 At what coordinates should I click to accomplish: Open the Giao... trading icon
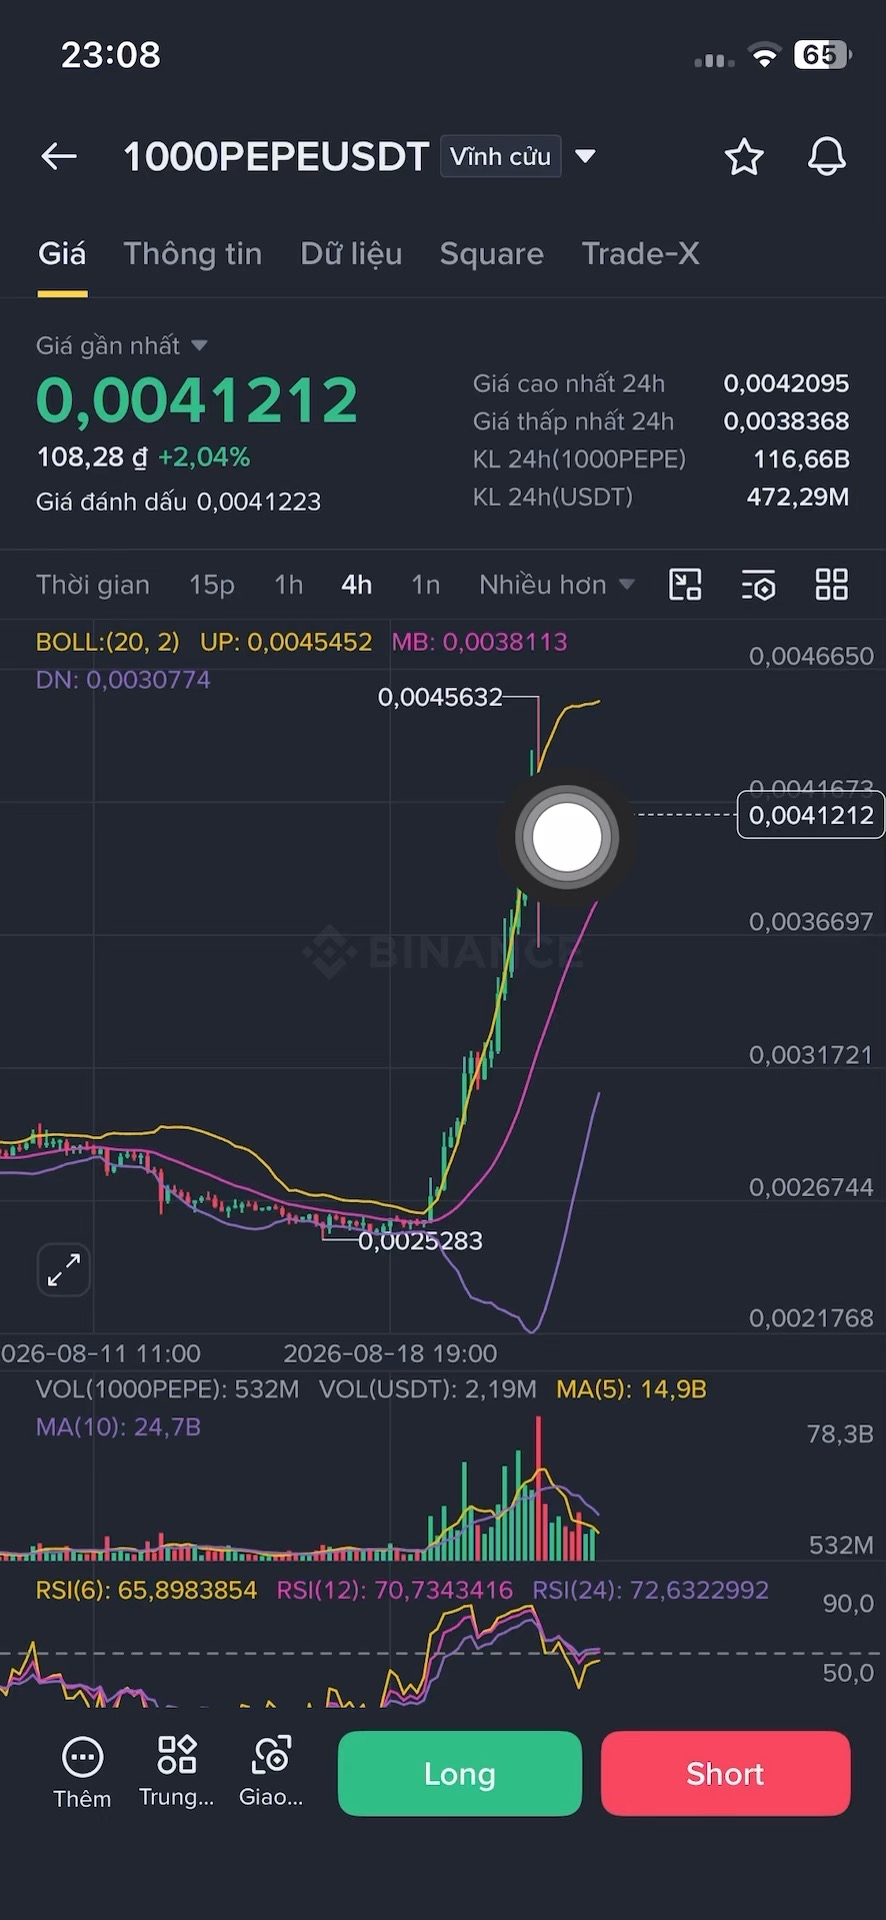(x=271, y=1773)
